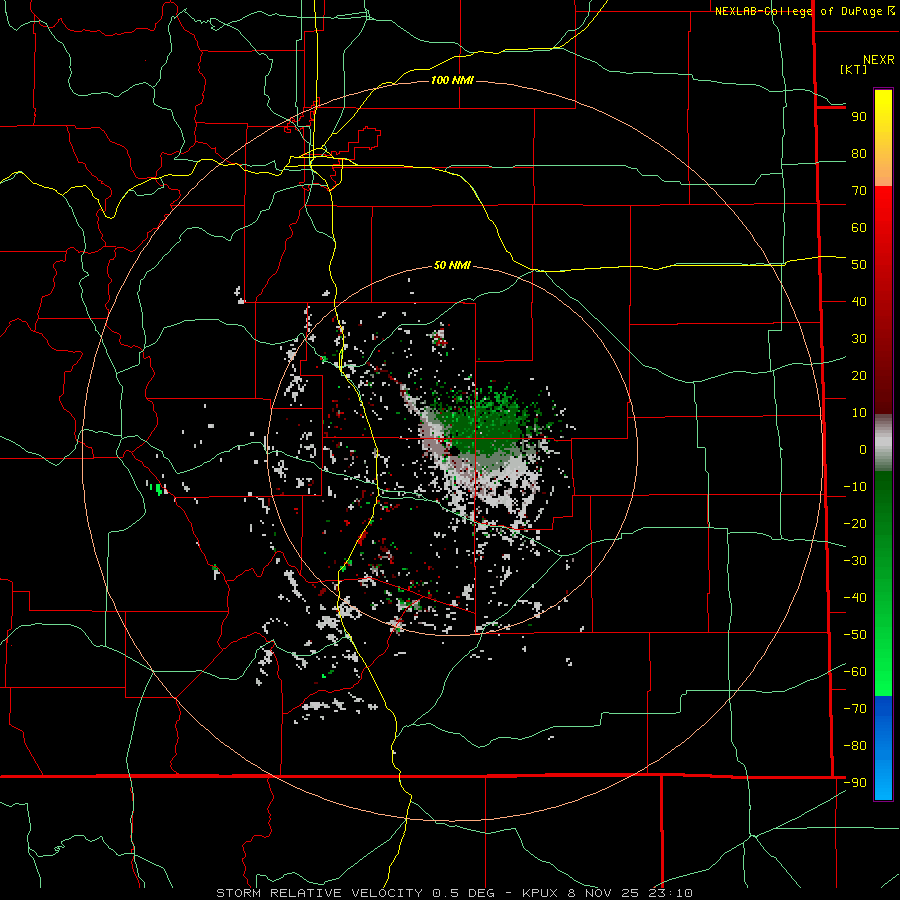
Task: Click the 30 value on the color scale
Action: coord(859,339)
